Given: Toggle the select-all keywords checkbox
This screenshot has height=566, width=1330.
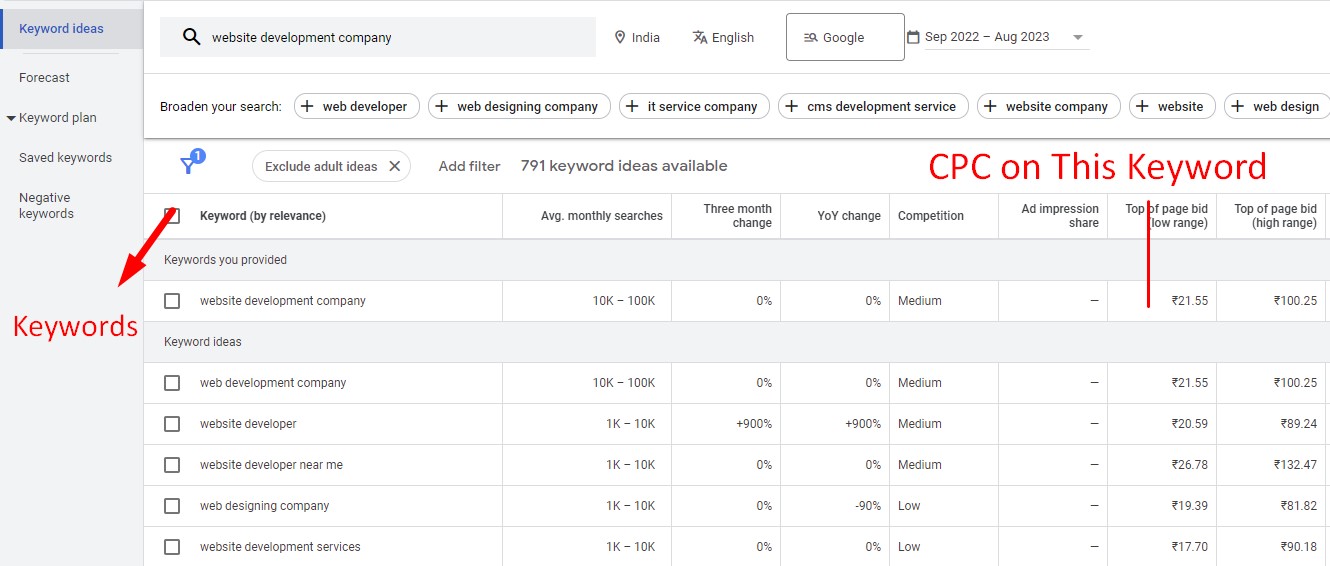Looking at the screenshot, I should (x=172, y=216).
